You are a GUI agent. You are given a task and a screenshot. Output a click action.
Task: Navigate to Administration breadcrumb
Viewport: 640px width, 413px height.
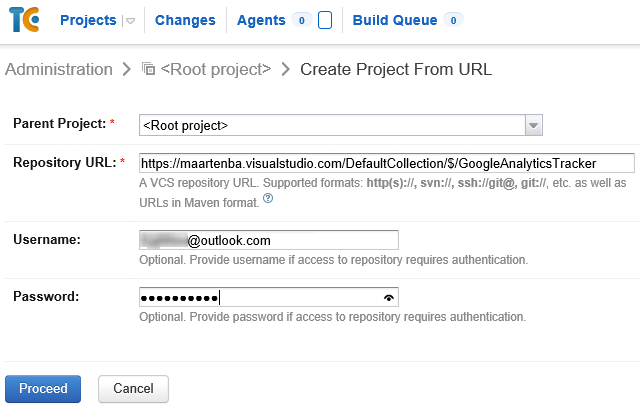59,69
